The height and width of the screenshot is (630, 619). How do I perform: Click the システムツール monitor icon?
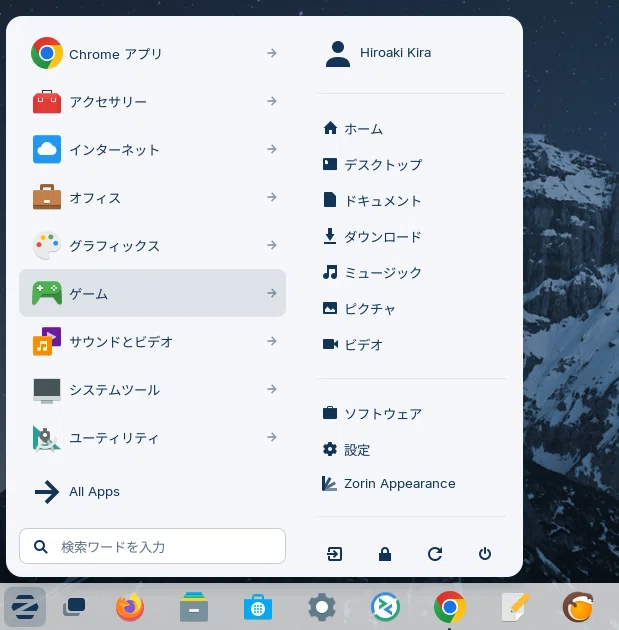click(x=47, y=390)
